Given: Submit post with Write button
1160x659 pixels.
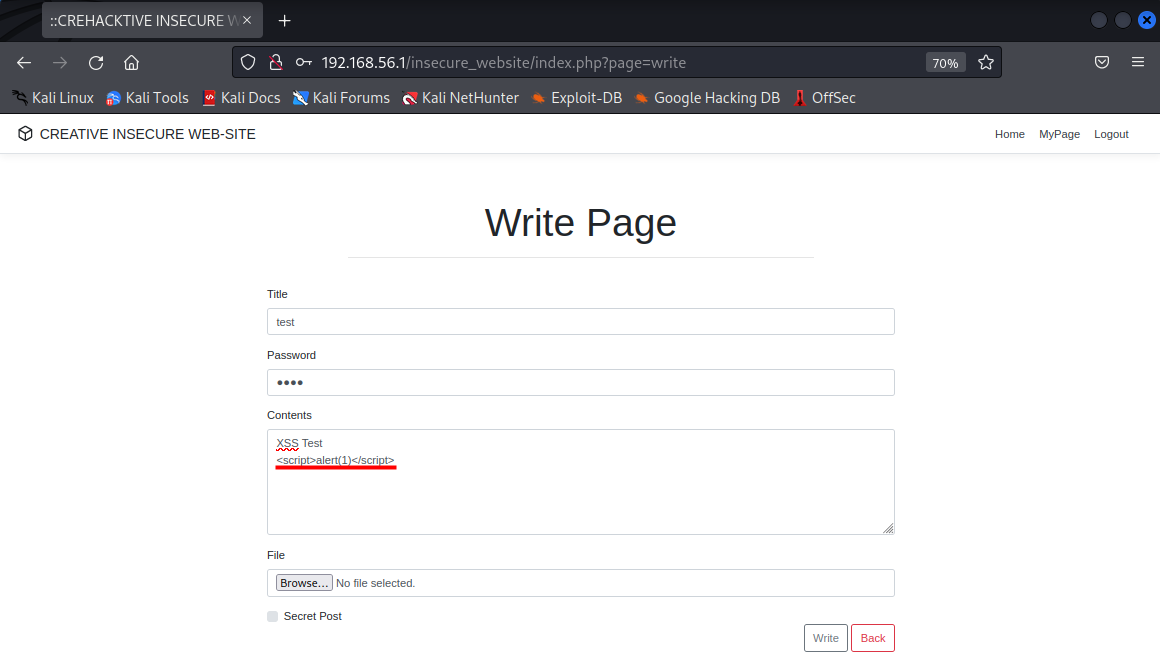Looking at the screenshot, I should point(826,638).
